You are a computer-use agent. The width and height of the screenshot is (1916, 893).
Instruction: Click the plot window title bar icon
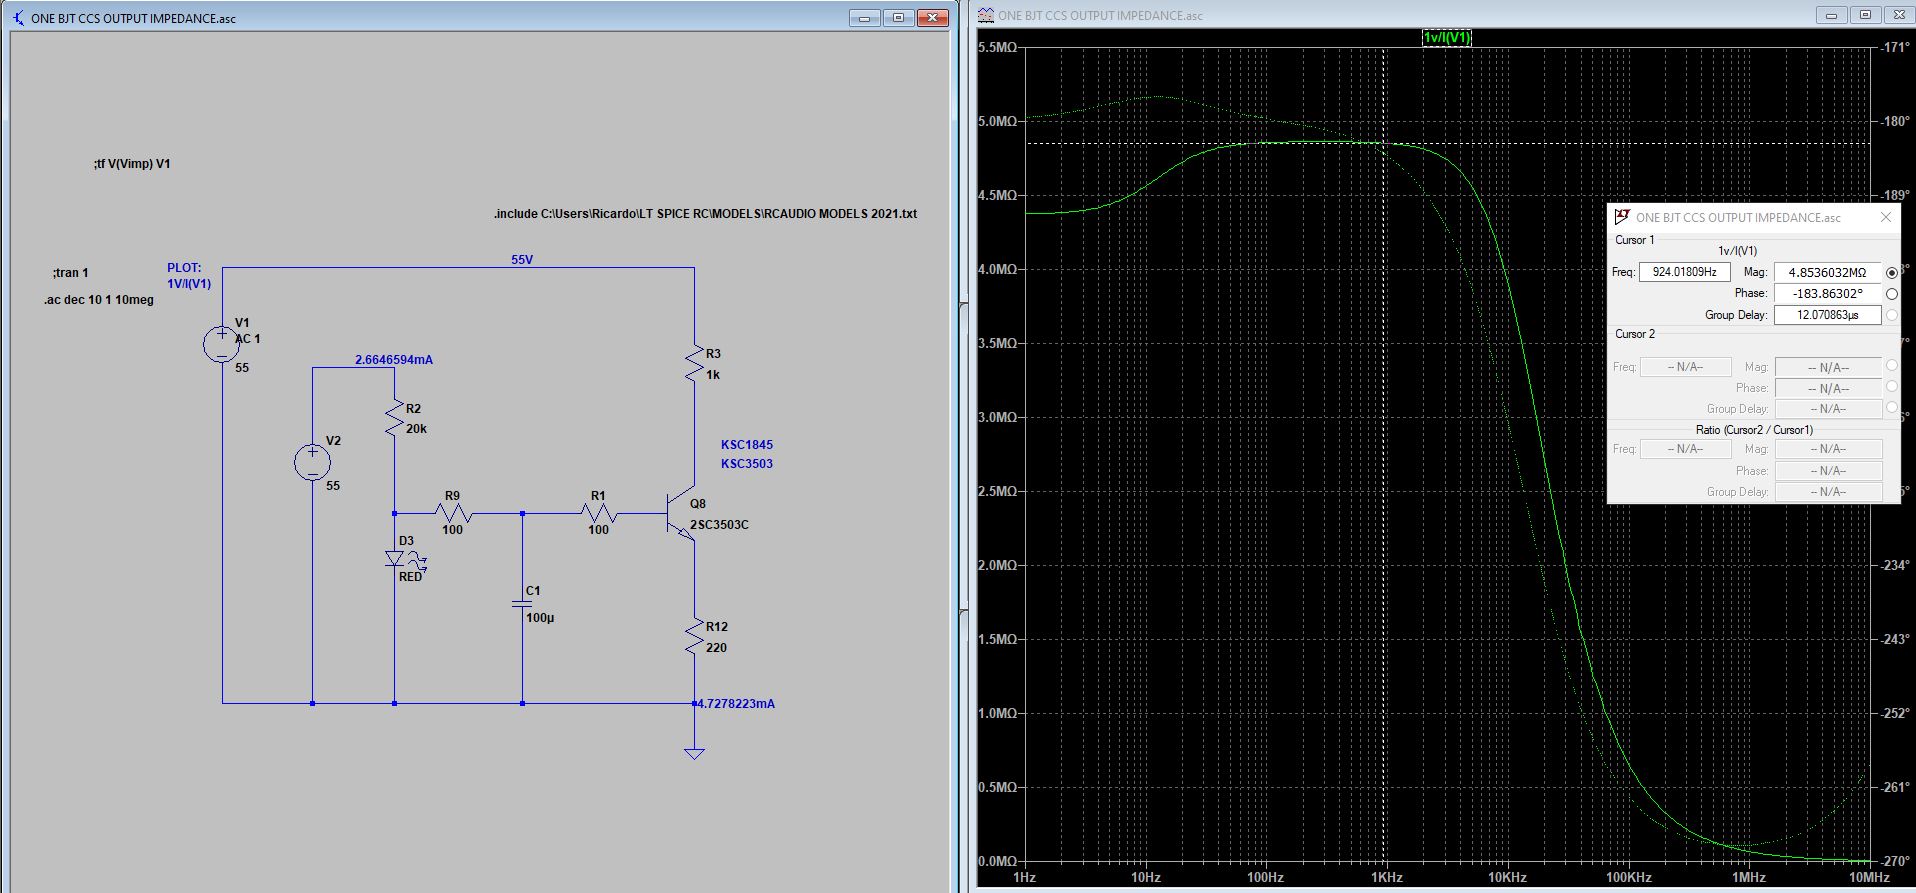(x=986, y=15)
